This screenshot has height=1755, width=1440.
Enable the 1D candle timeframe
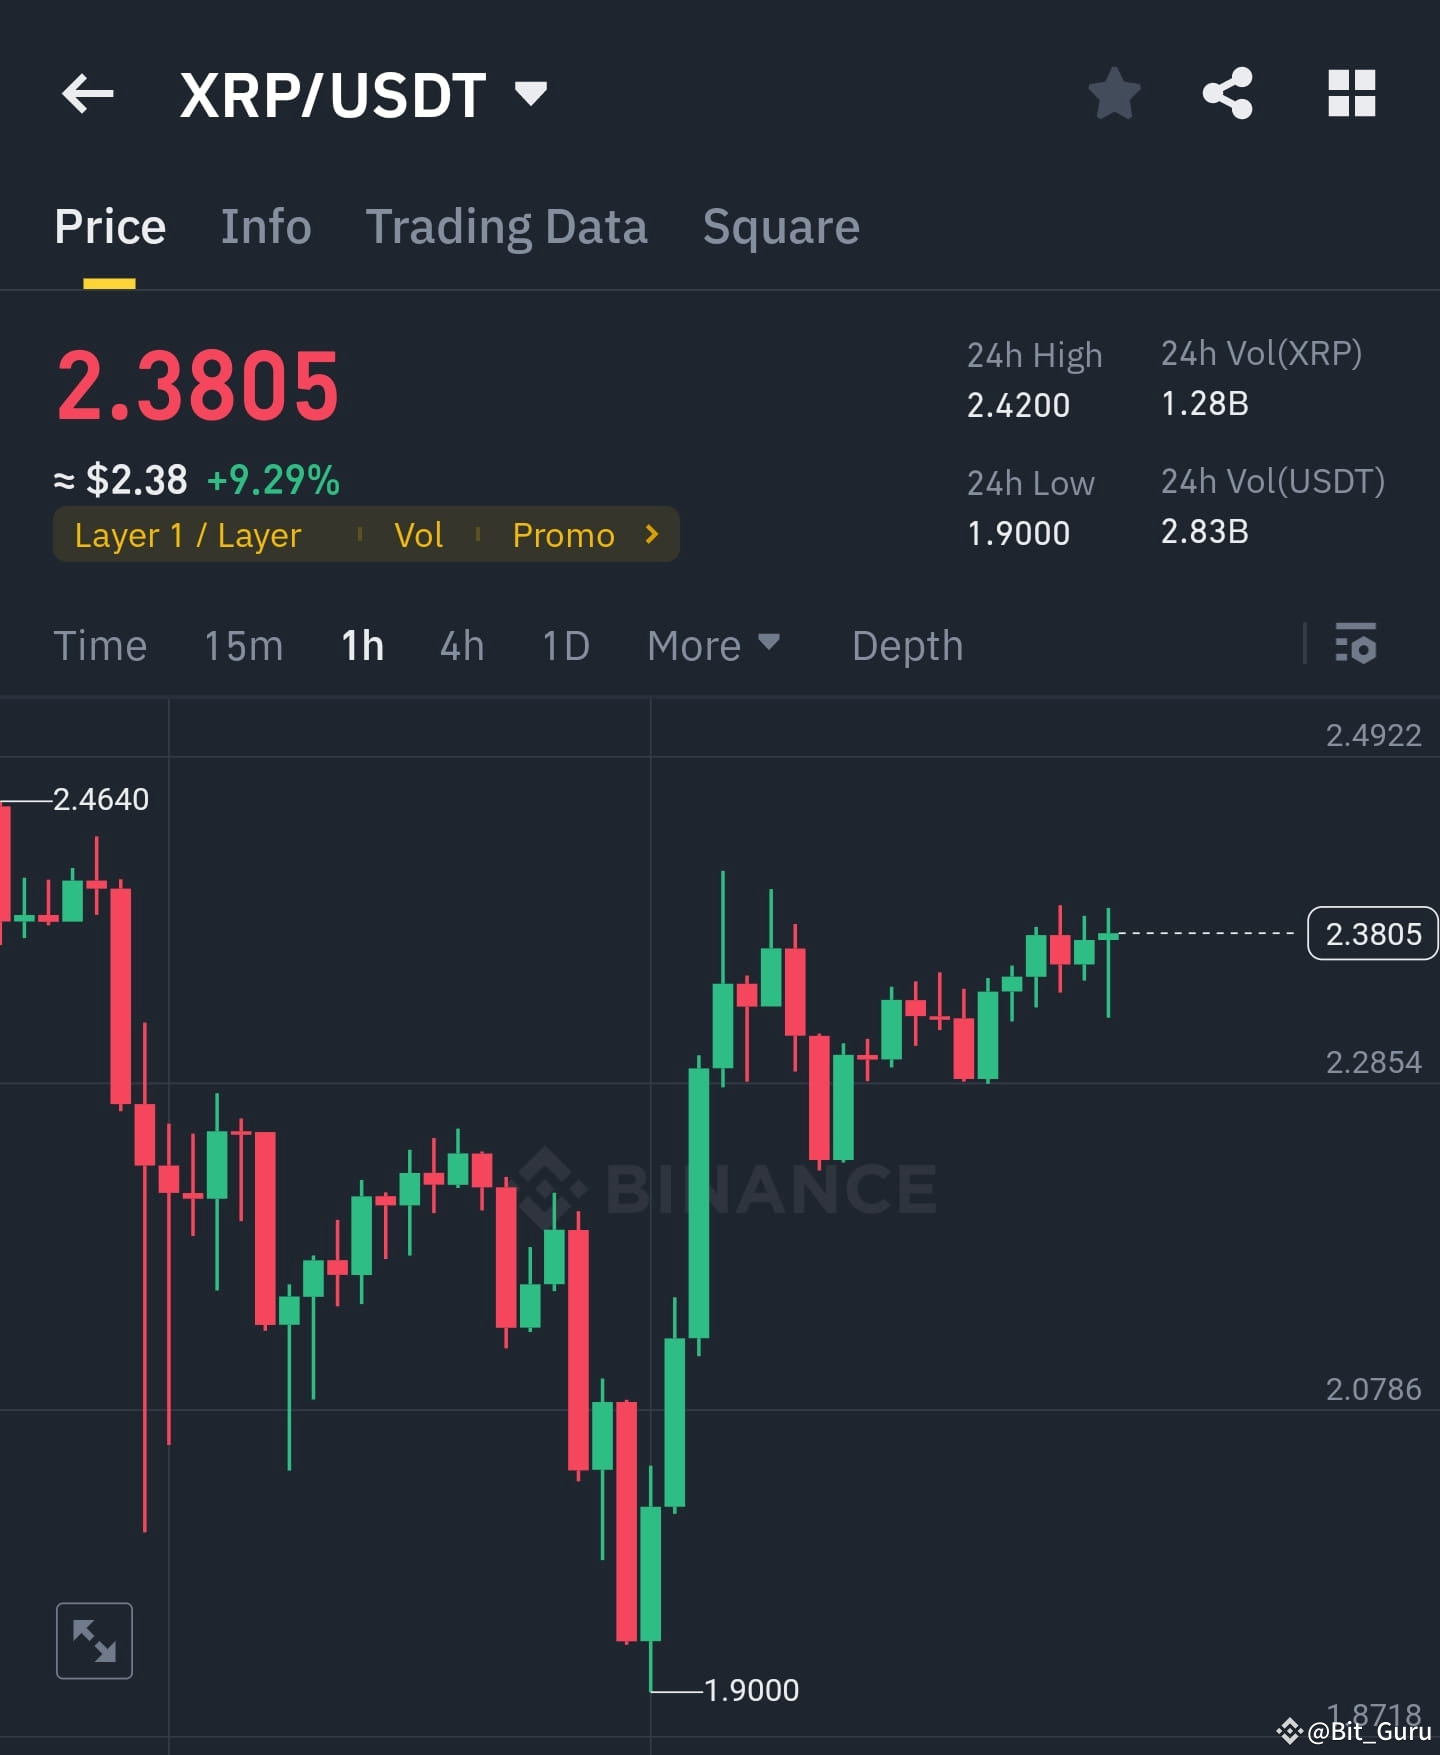point(565,646)
